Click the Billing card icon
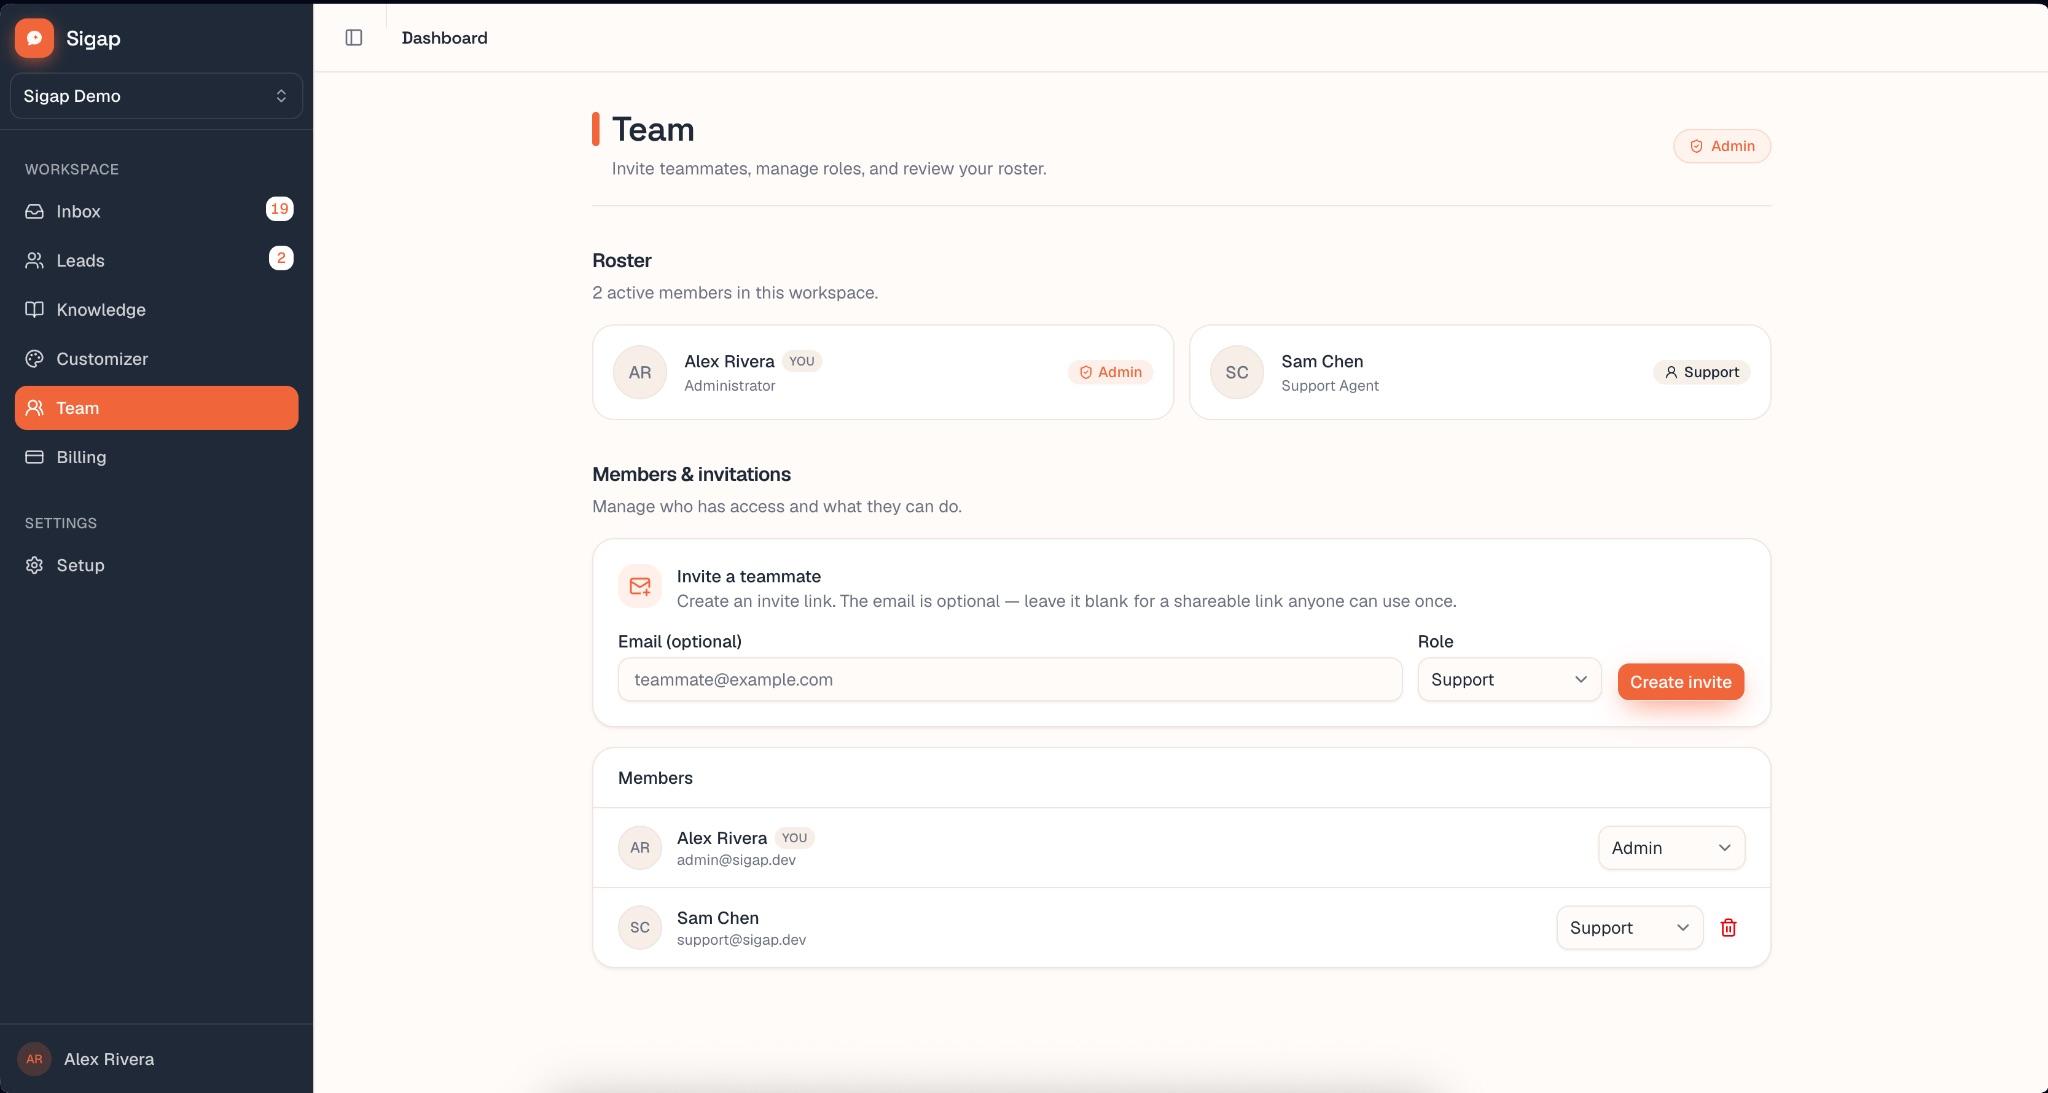 coord(35,457)
